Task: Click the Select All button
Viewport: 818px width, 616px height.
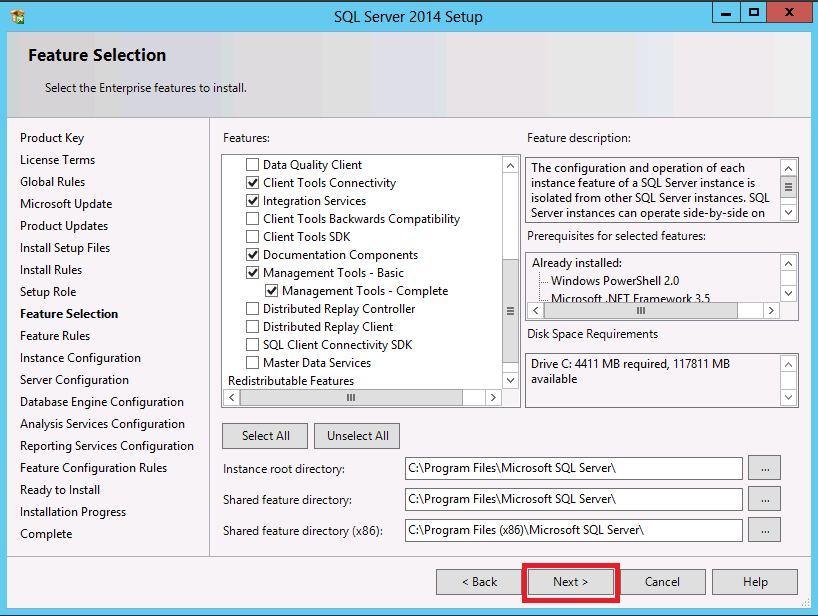Action: [265, 436]
